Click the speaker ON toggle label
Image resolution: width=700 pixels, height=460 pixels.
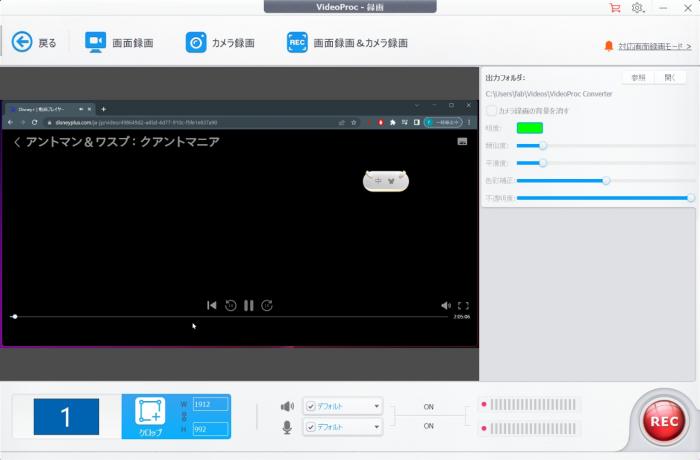(429, 407)
